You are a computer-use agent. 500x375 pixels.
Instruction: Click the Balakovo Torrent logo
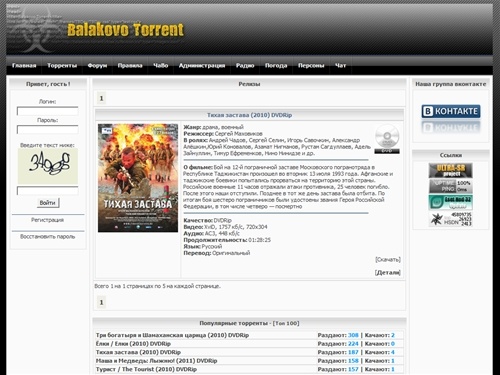click(x=125, y=30)
